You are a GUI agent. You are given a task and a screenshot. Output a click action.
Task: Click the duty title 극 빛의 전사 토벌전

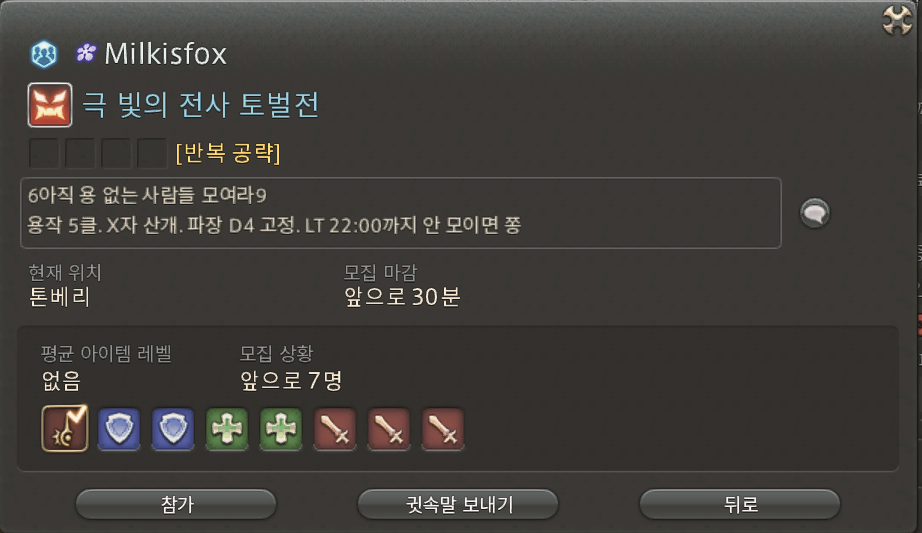click(201, 105)
